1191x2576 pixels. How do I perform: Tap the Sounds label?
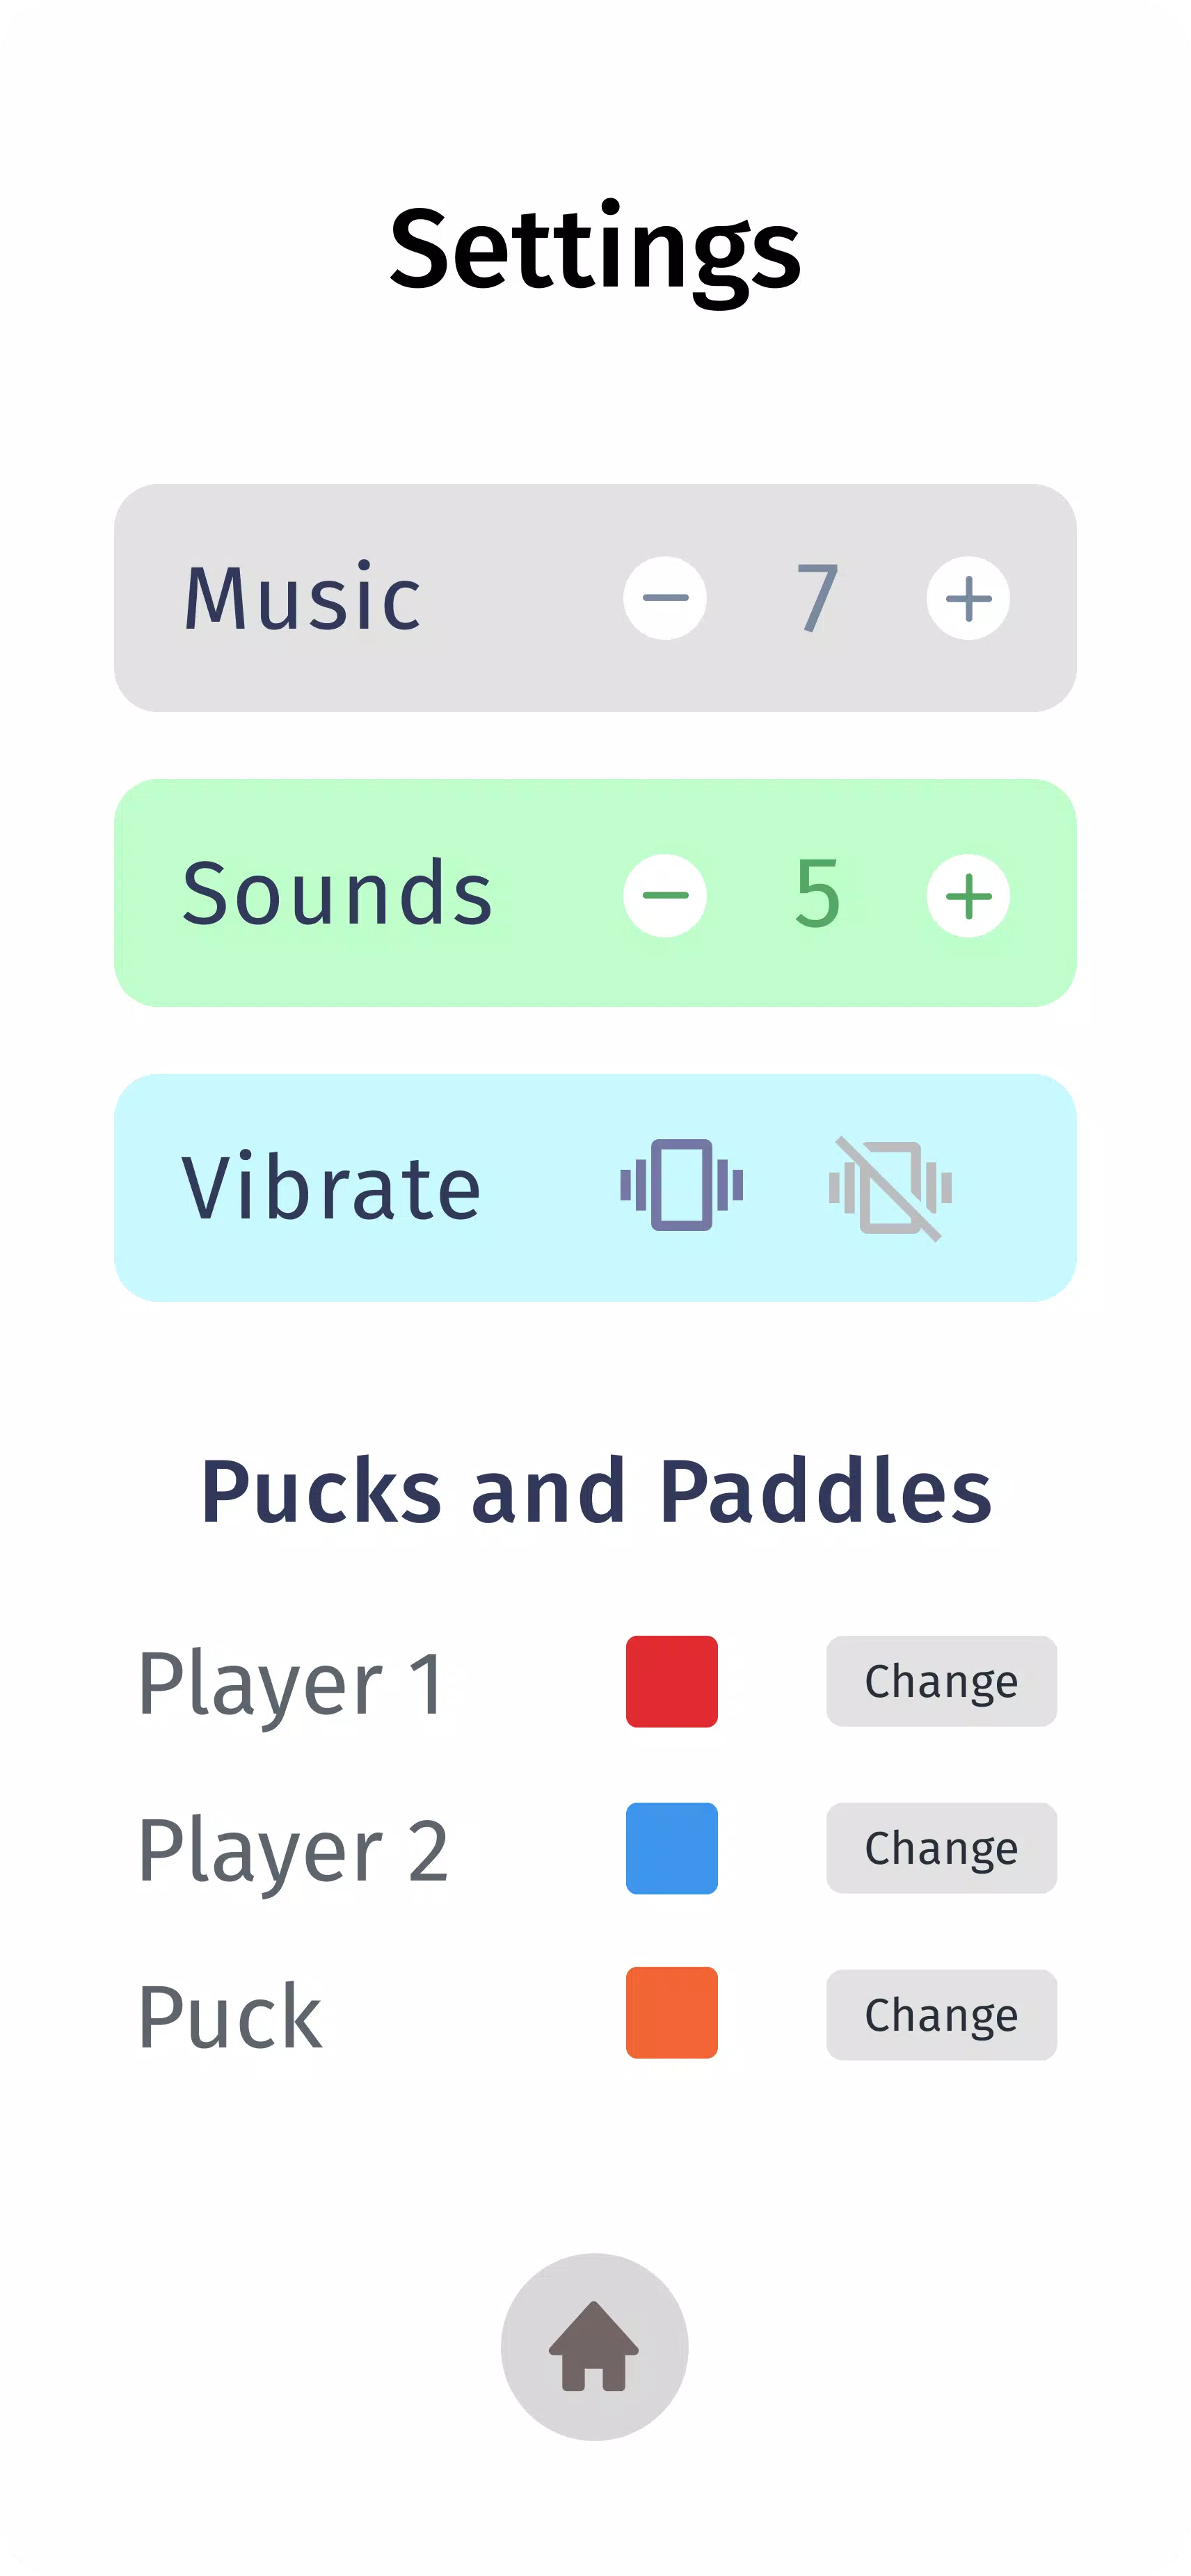coord(337,894)
